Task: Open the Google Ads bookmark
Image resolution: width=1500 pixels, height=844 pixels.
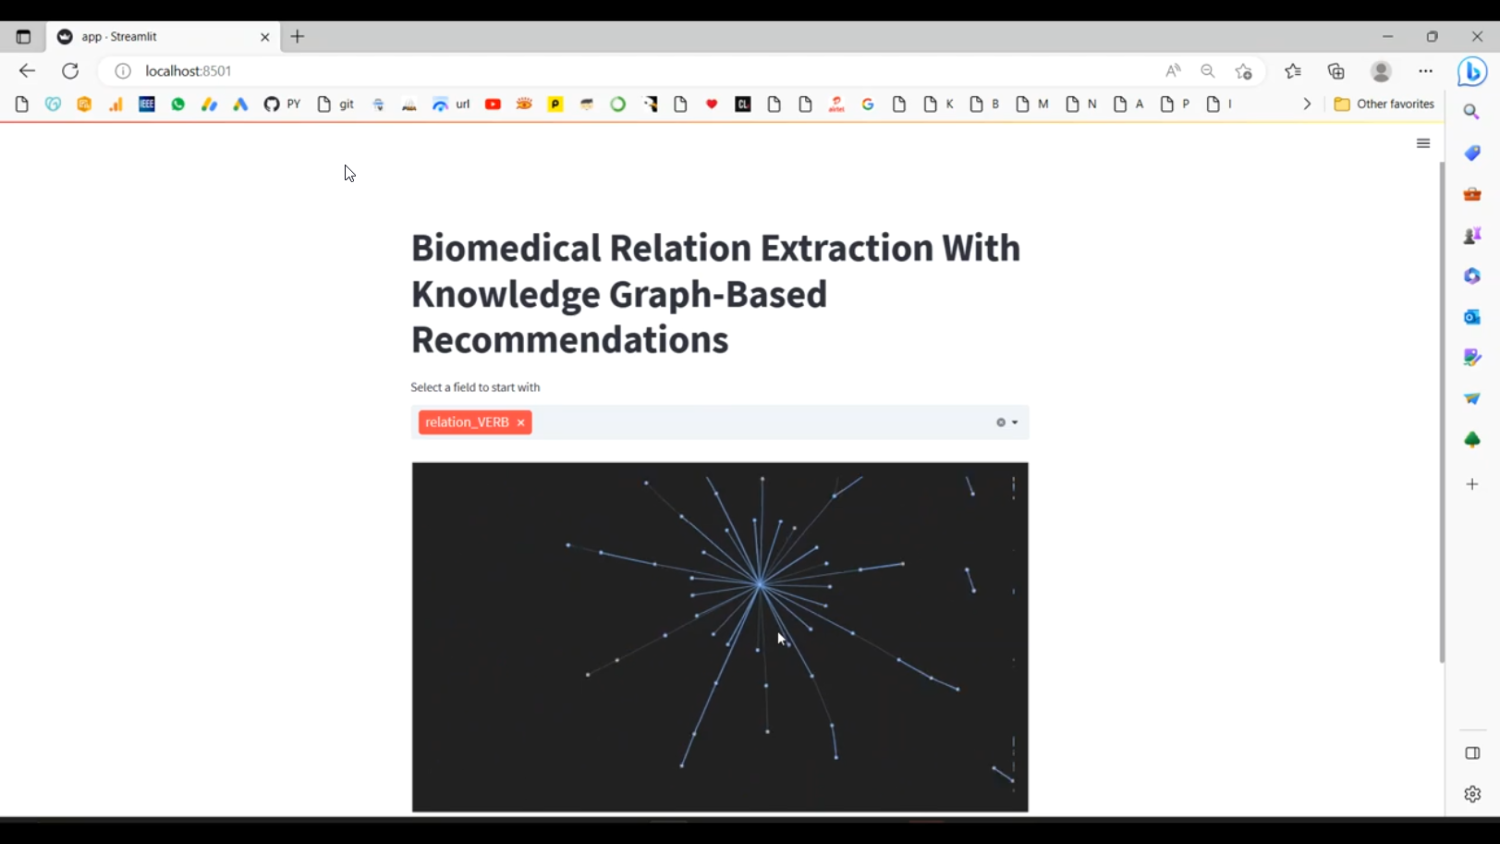Action: [240, 104]
